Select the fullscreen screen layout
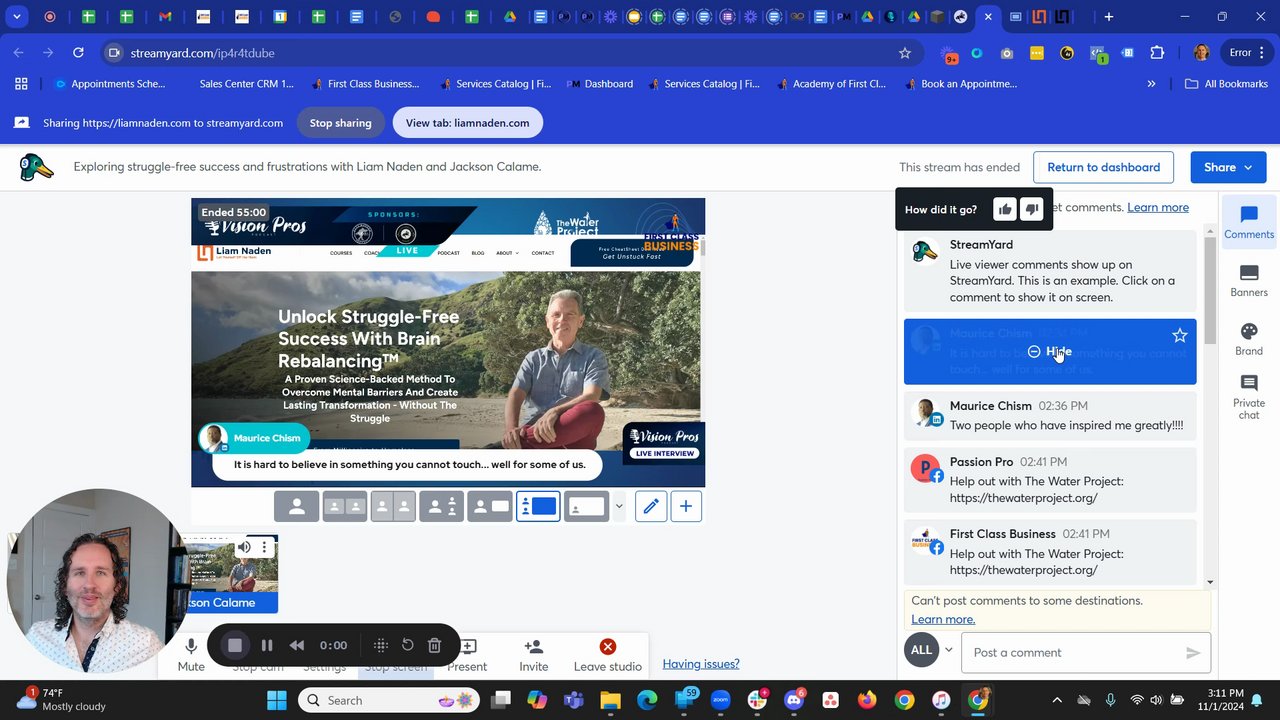 click(586, 507)
